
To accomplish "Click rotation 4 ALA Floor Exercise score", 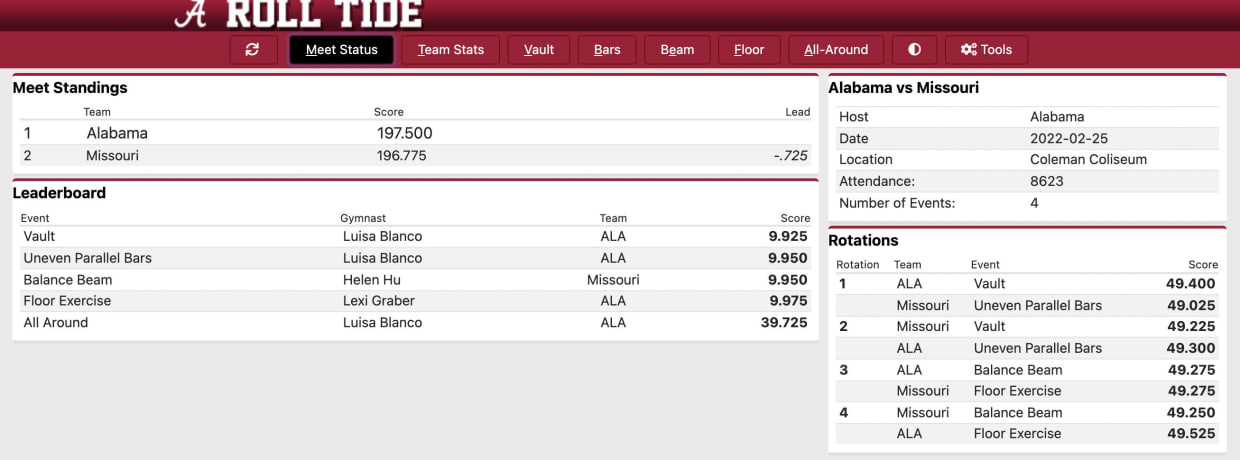I will pos(1191,434).
